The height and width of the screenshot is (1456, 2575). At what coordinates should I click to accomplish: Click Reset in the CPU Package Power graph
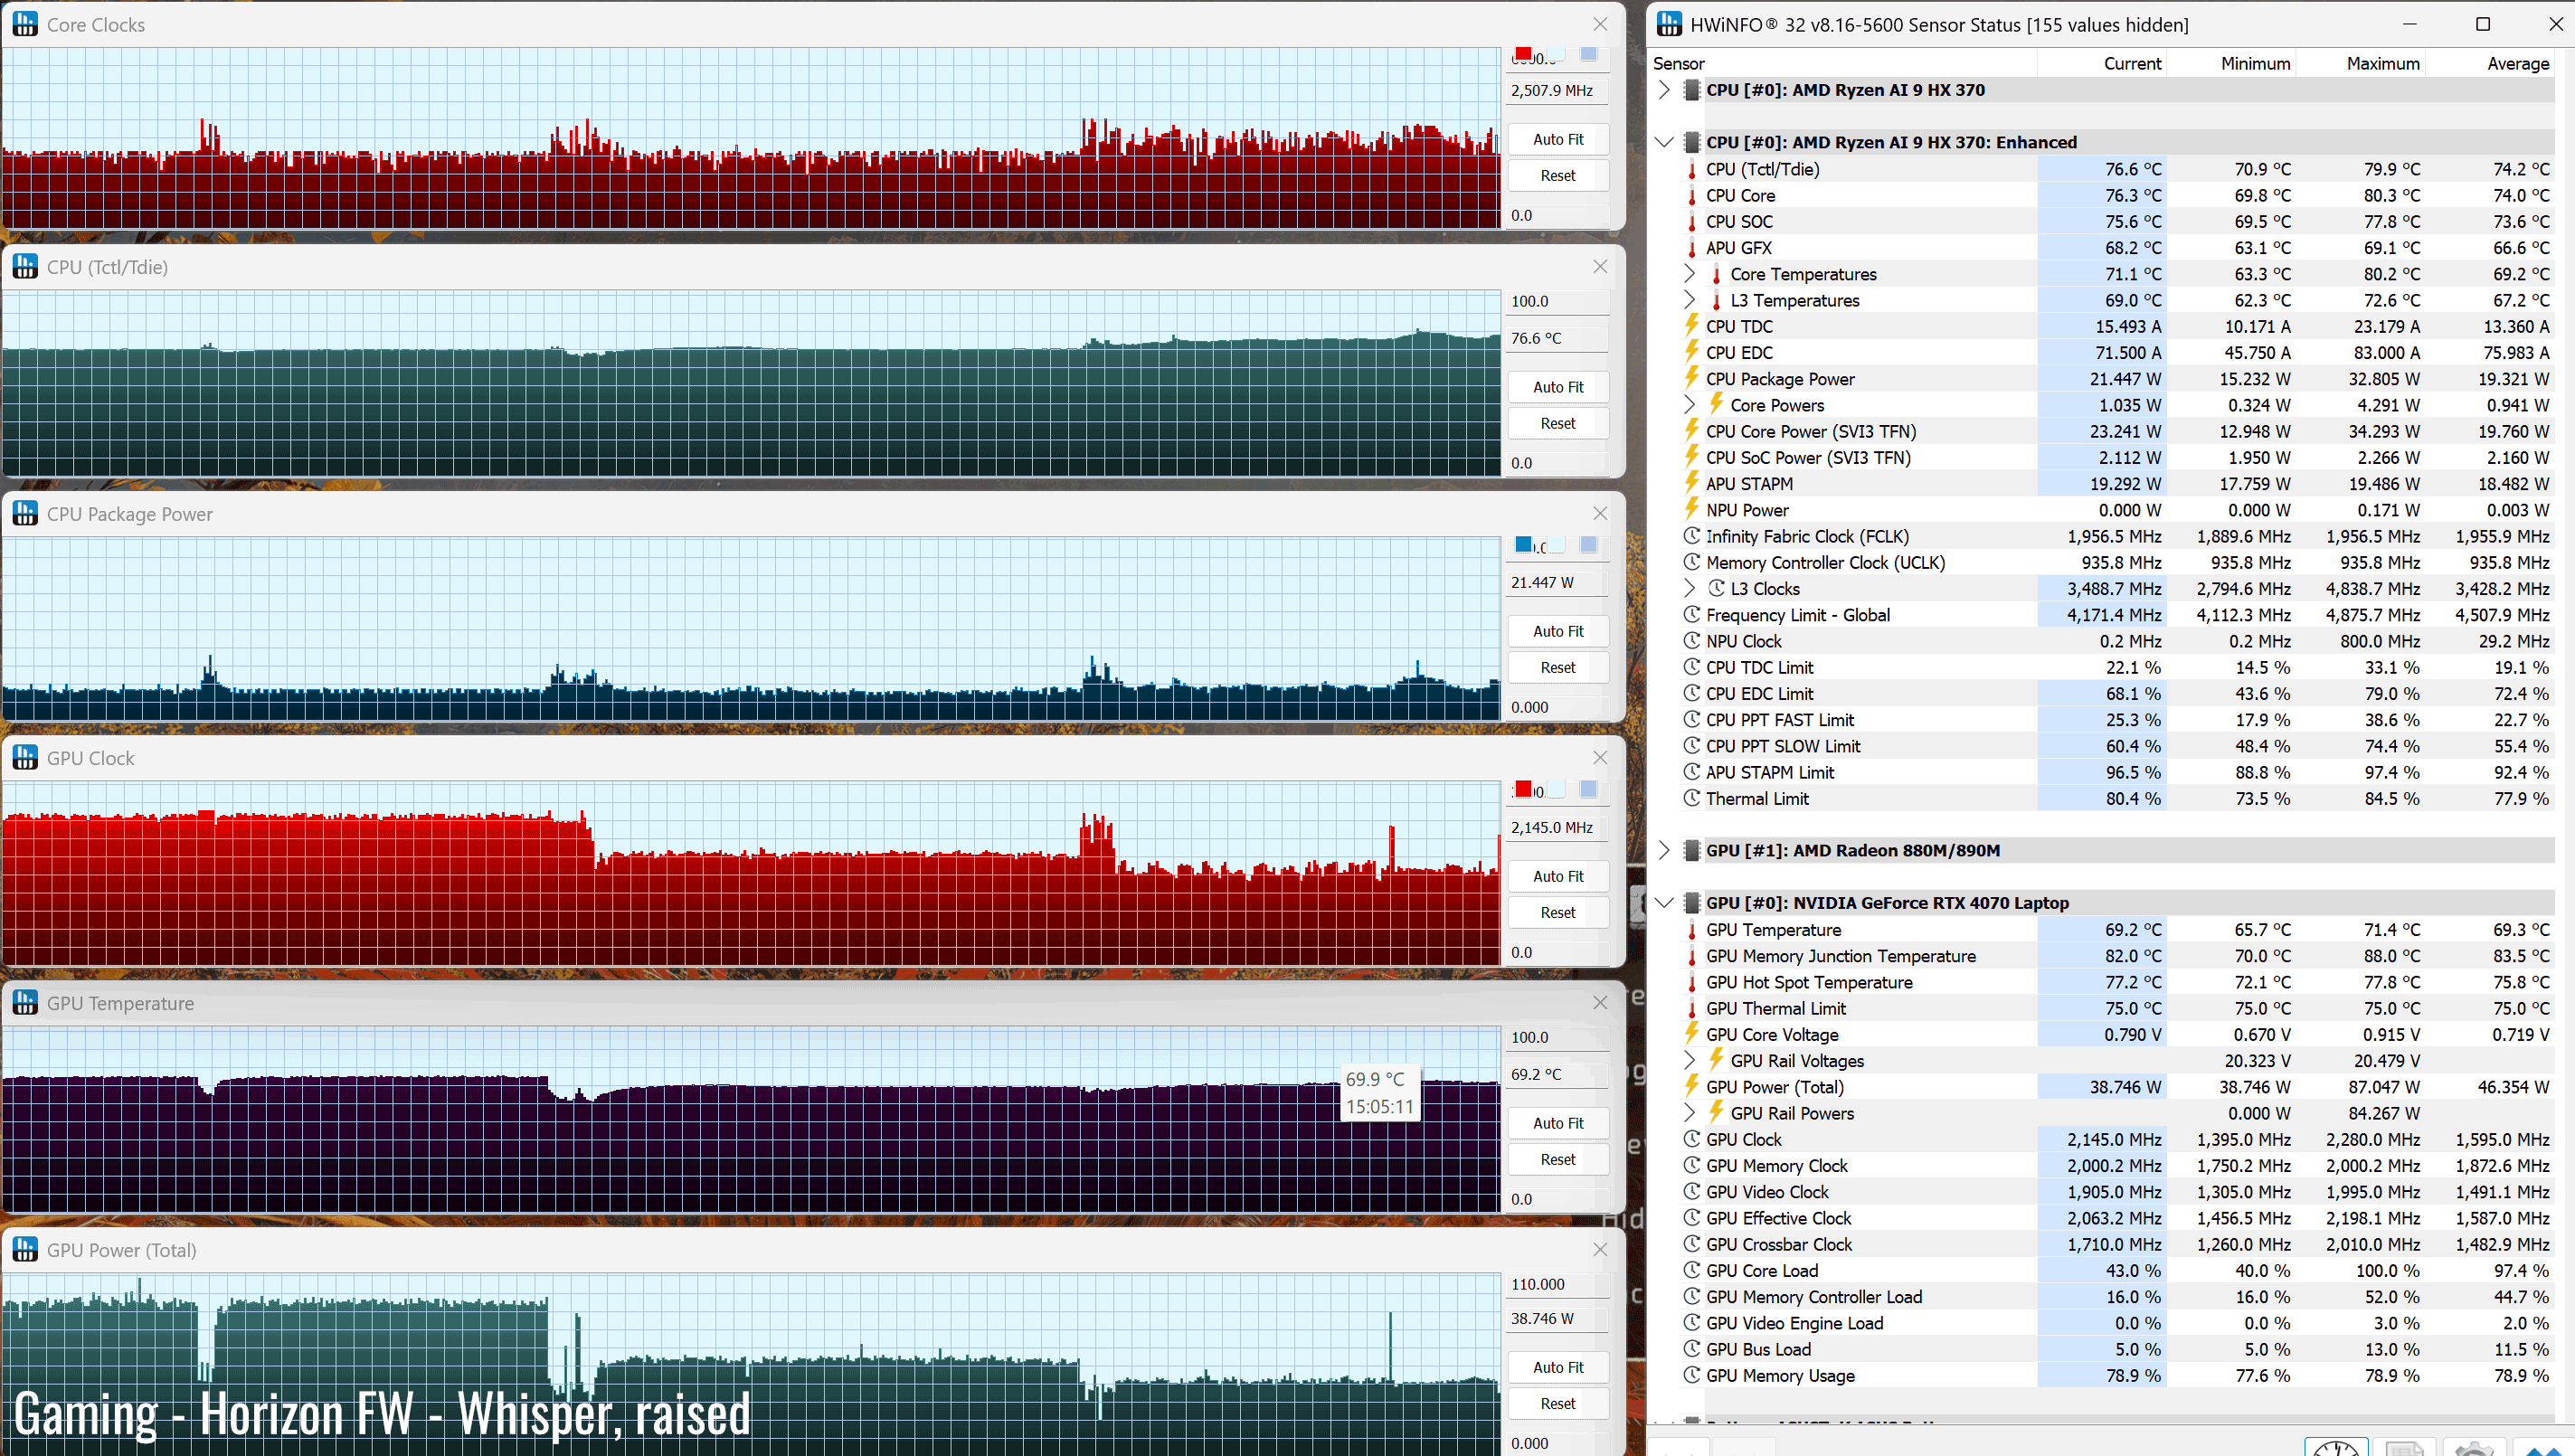[1558, 667]
